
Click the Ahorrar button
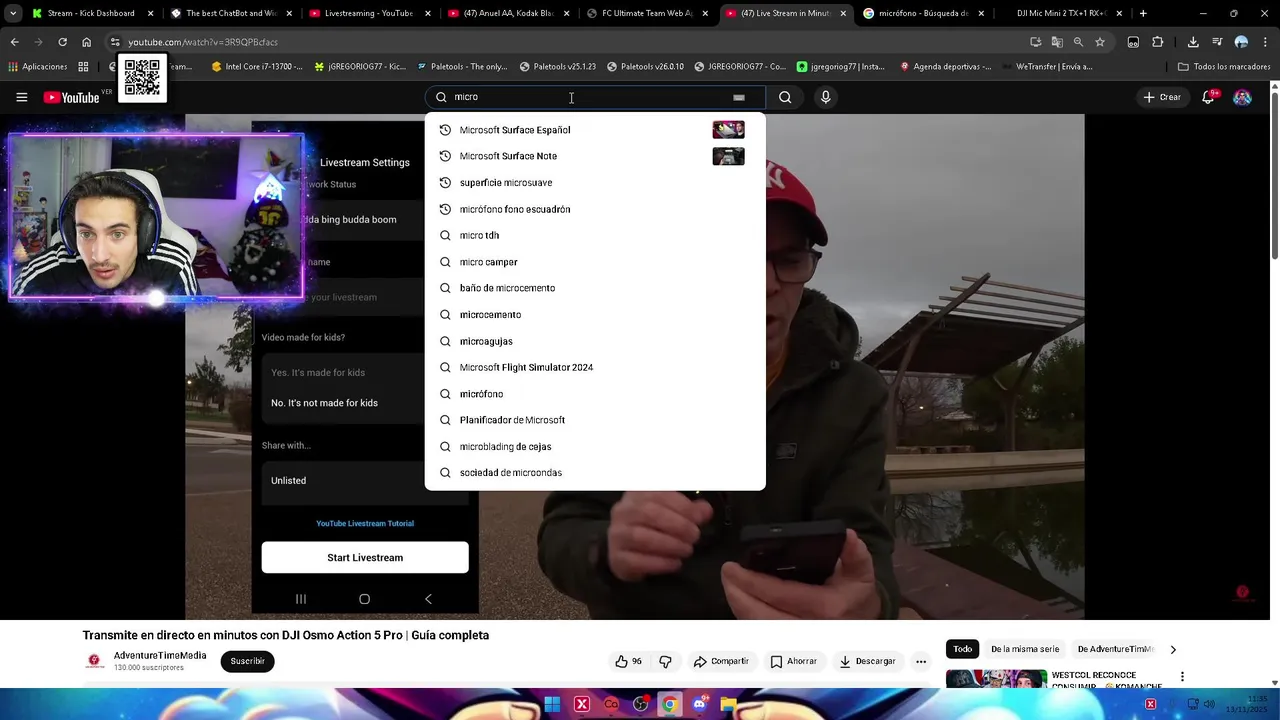(x=794, y=661)
